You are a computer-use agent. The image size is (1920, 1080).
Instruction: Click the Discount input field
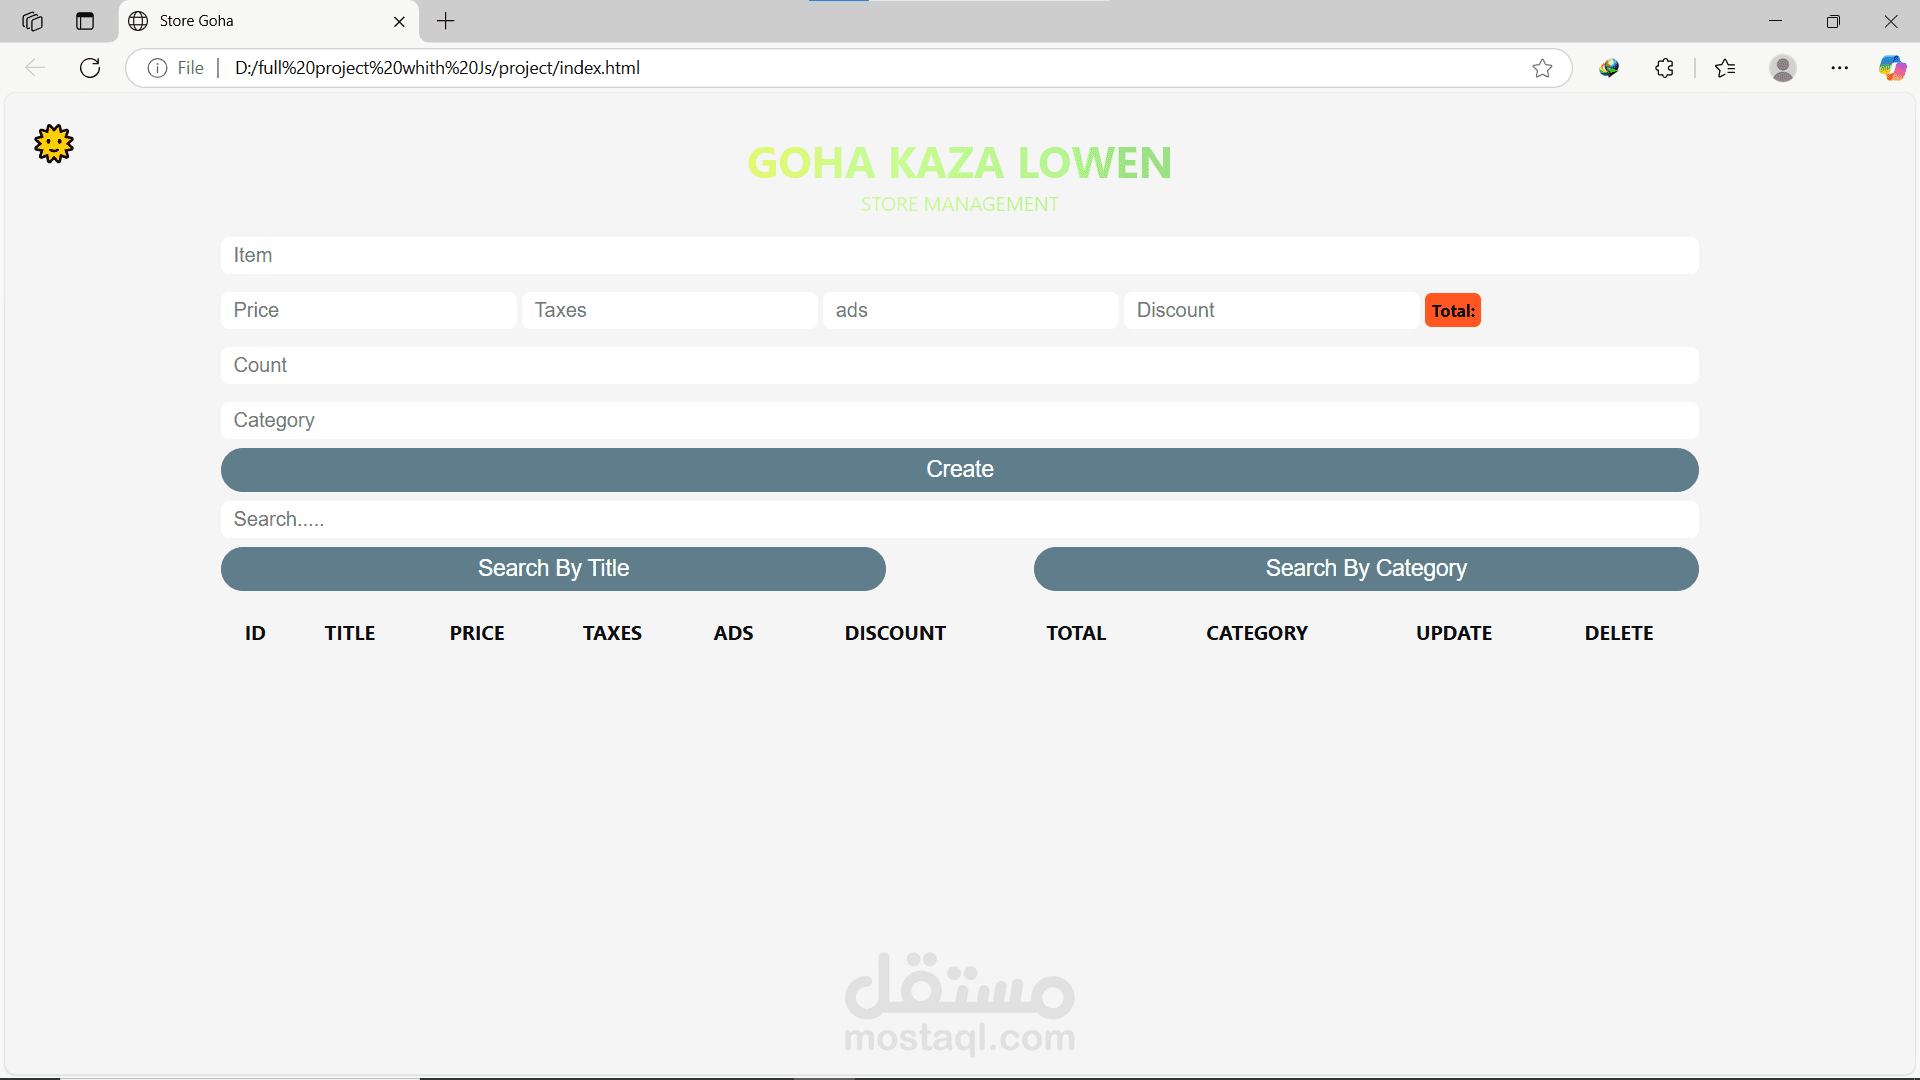coord(1271,310)
